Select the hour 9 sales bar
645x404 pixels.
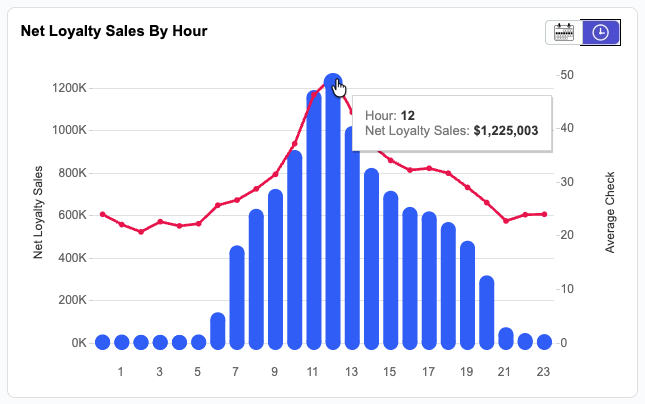(x=275, y=269)
